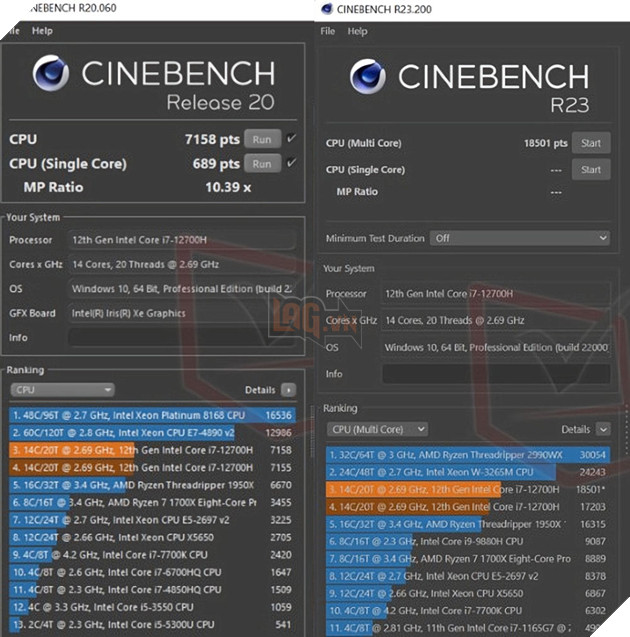Select Xeon E5-2697 v2 row scoring 8378

click(x=468, y=576)
